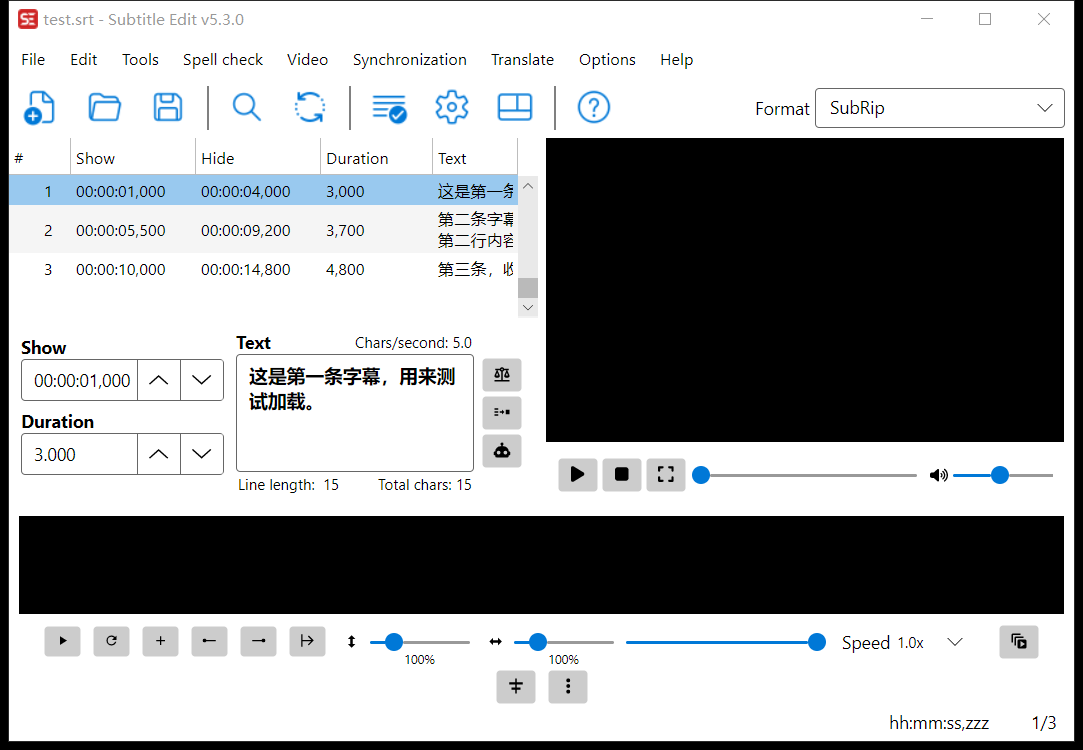
Task: Open the Video menu
Action: (x=307, y=59)
